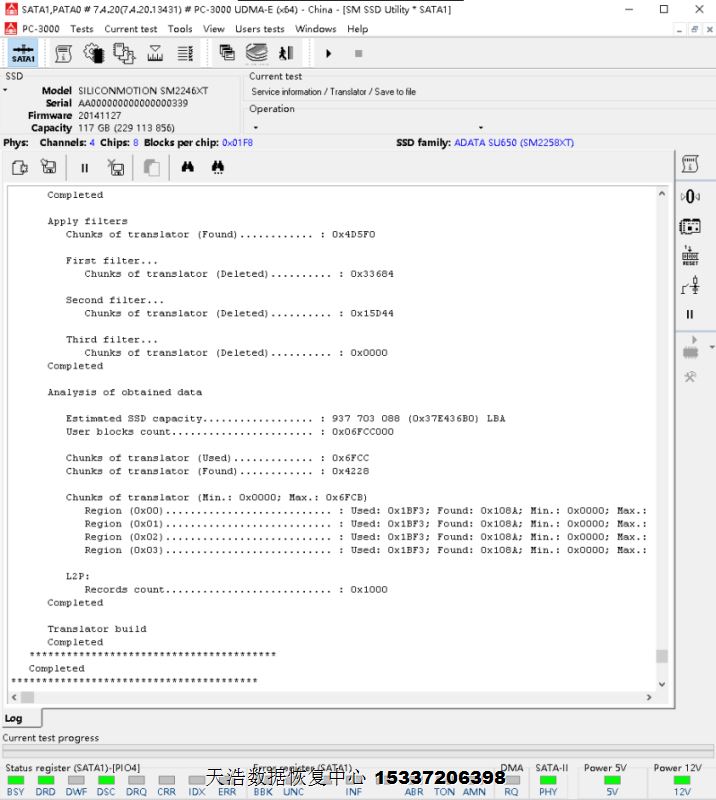Expand the dropdown arrow beside the chip icon
716x800 pixels.
(x=711, y=347)
